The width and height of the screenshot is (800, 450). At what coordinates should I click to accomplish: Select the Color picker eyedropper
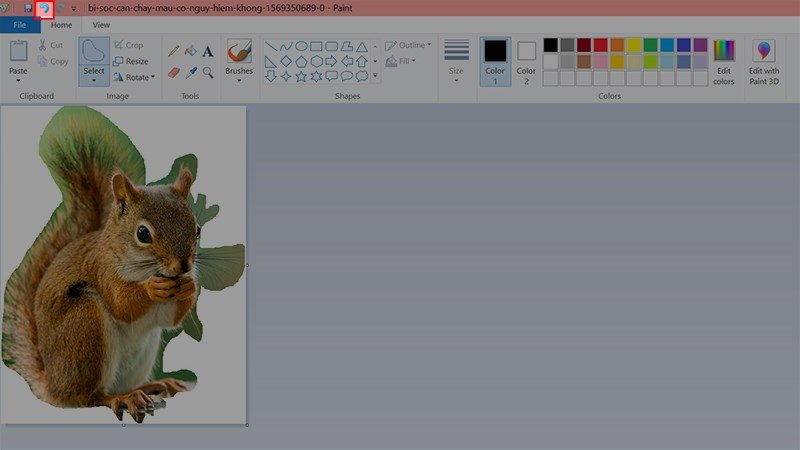191,72
